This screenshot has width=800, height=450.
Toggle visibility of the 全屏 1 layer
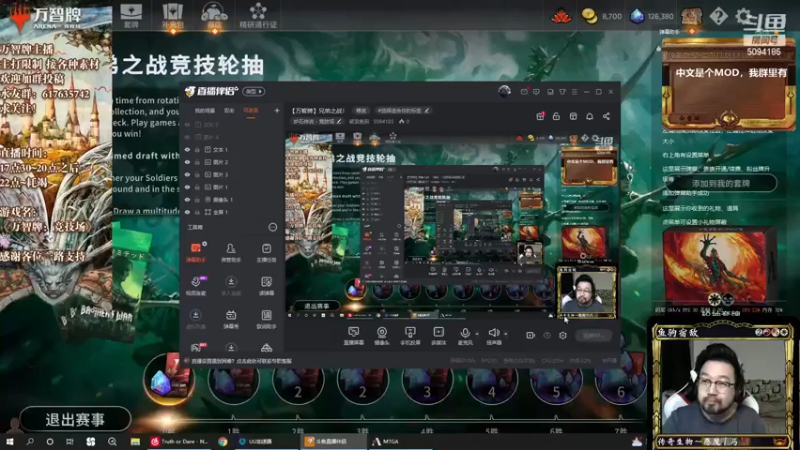coord(187,212)
